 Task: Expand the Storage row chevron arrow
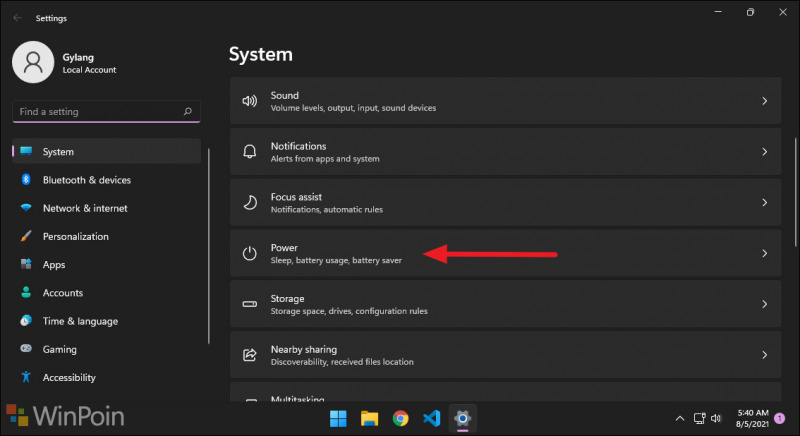tap(764, 304)
